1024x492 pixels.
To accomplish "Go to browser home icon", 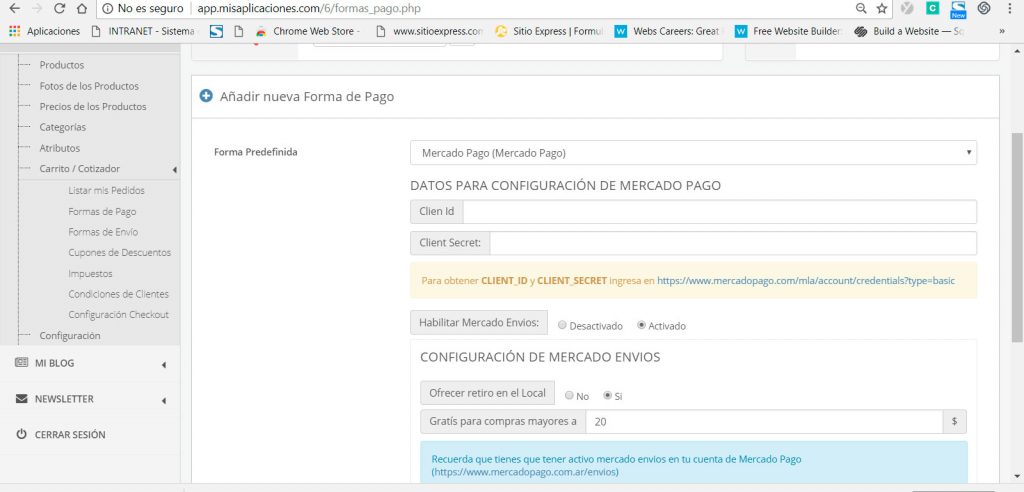I will (82, 8).
